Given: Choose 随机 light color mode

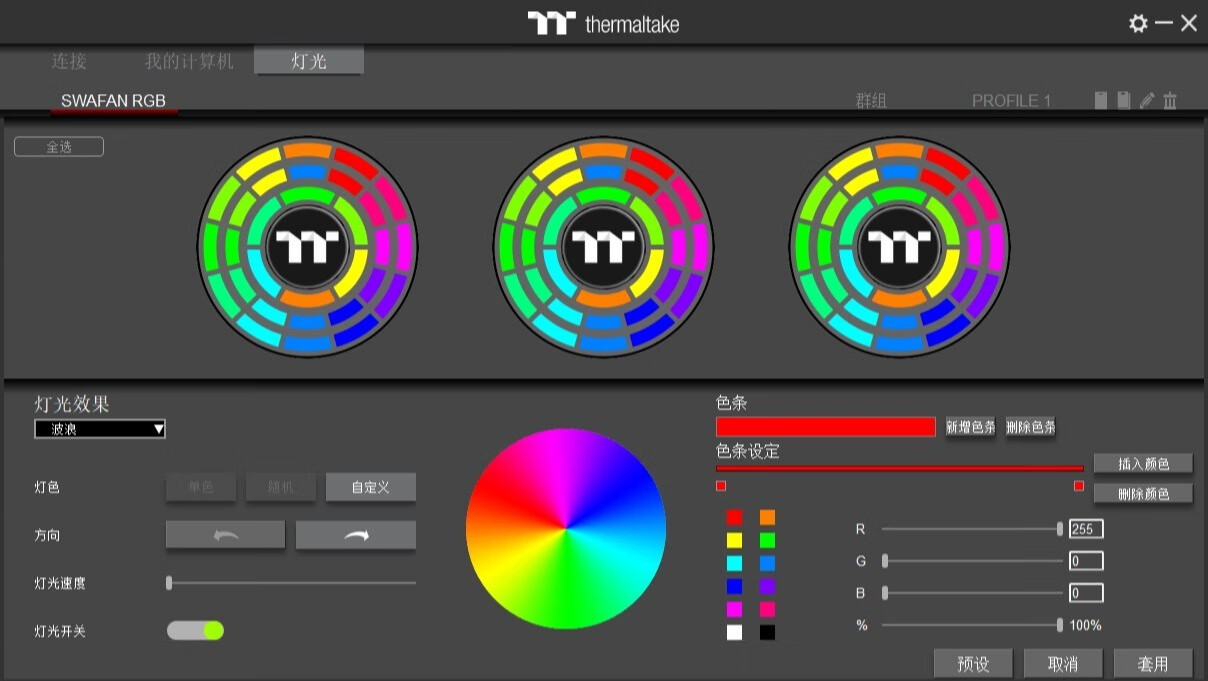Looking at the screenshot, I should (x=281, y=487).
